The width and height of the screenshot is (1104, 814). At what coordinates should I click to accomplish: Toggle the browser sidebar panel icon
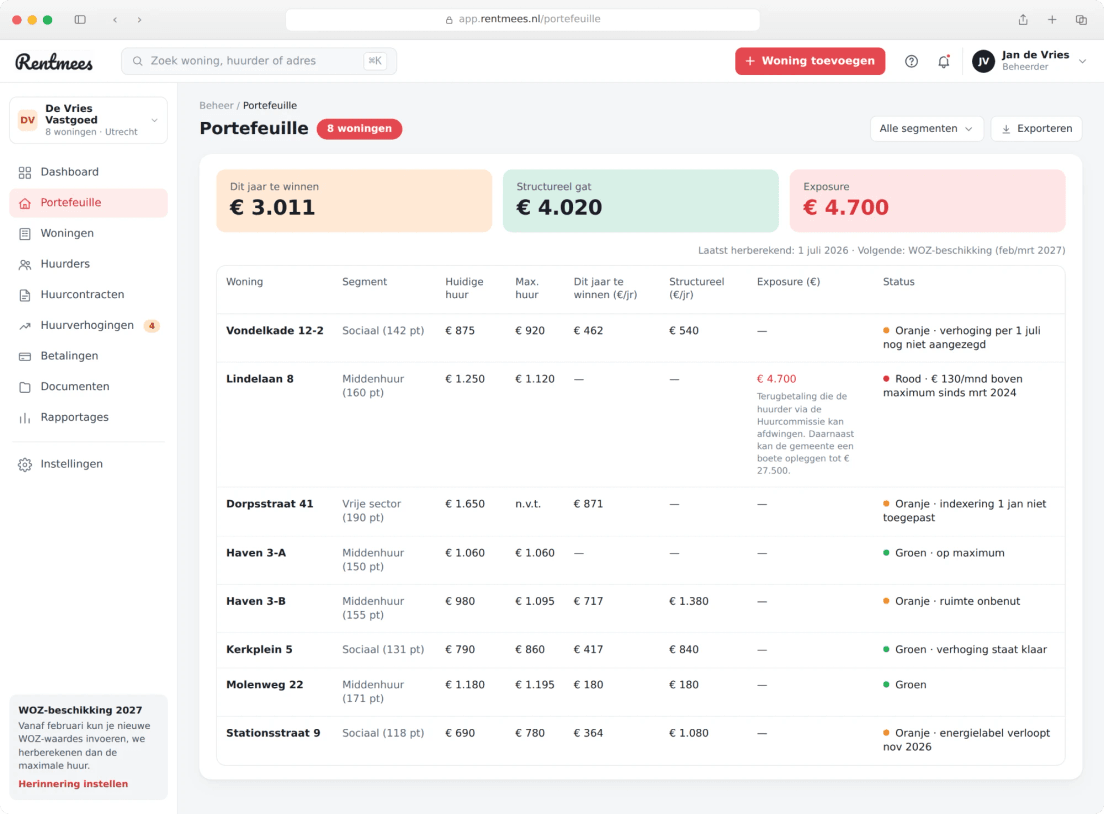click(80, 20)
